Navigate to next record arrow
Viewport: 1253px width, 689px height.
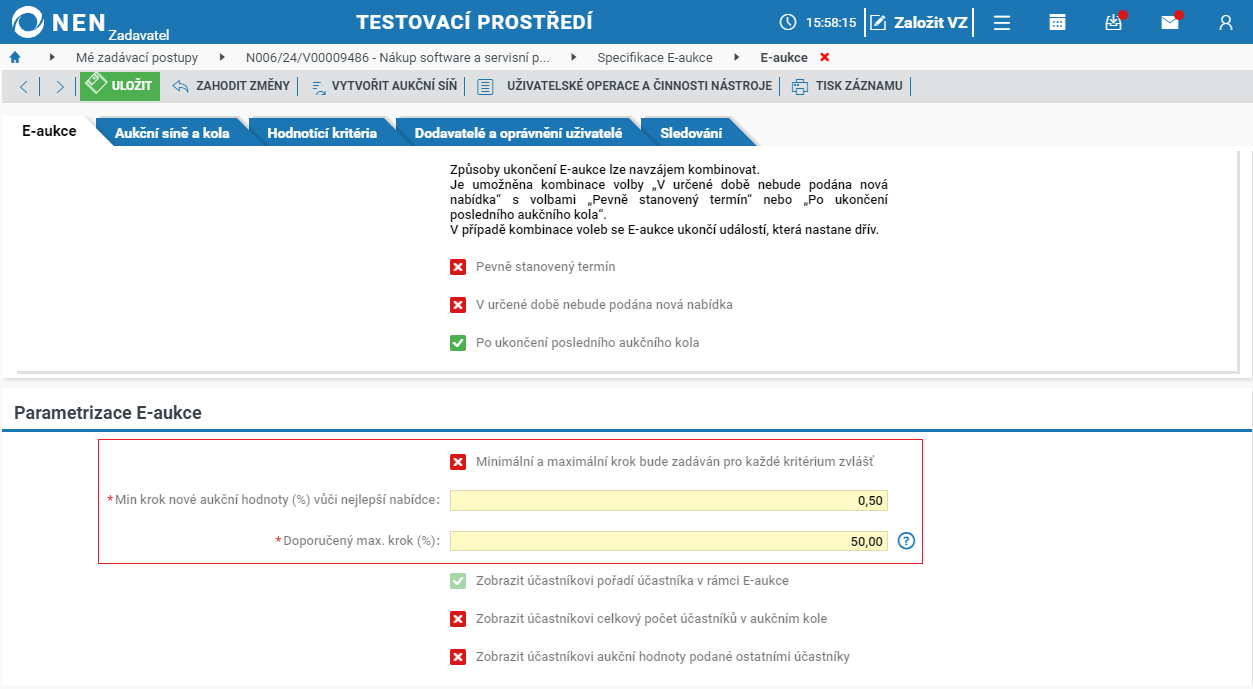click(x=60, y=87)
